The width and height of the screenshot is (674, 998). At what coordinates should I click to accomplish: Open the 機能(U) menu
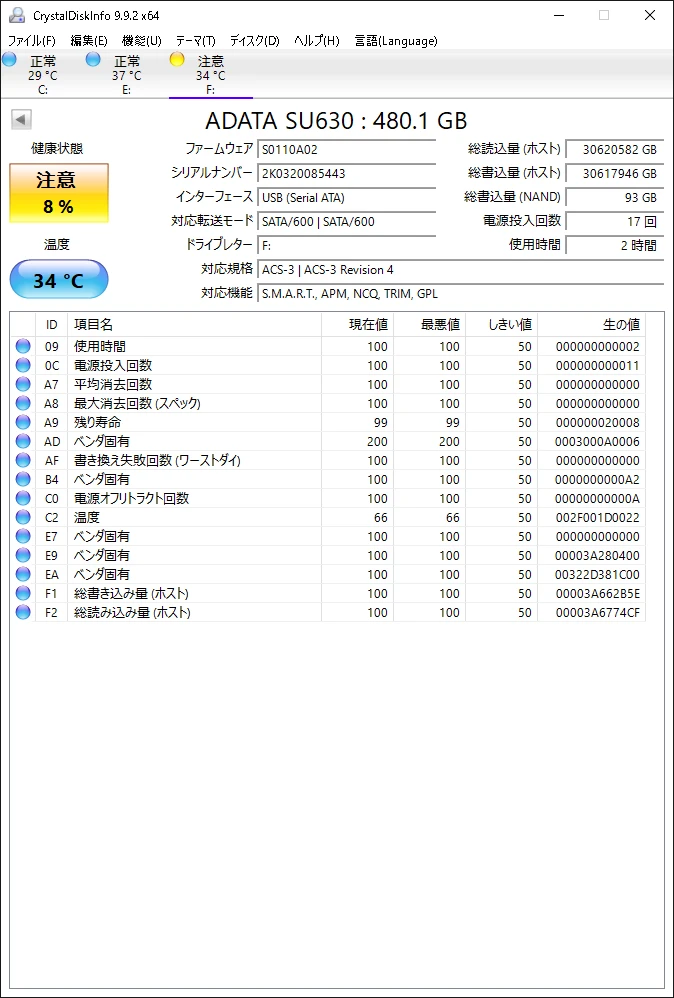(141, 41)
